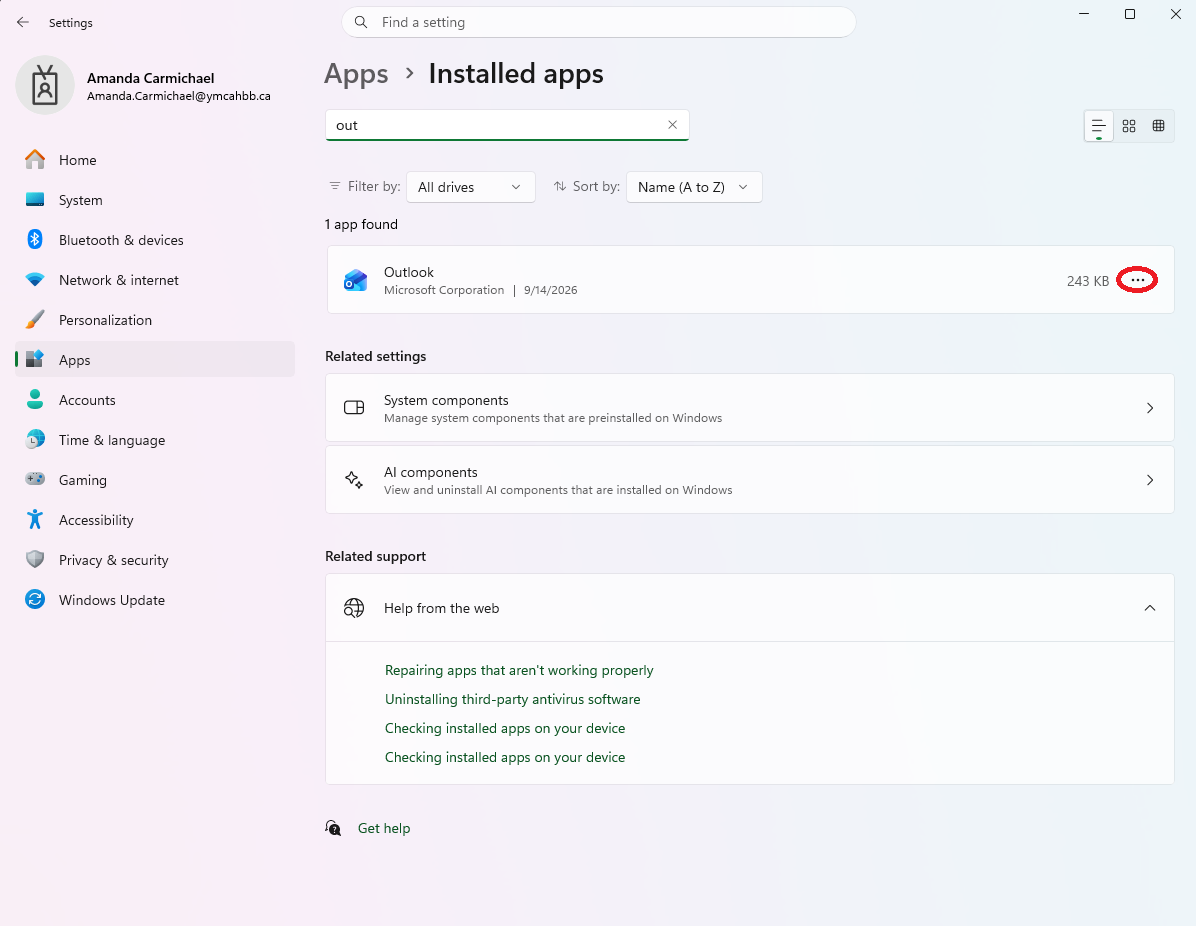Switch to list view layout
The height and width of the screenshot is (926, 1196).
coord(1098,126)
